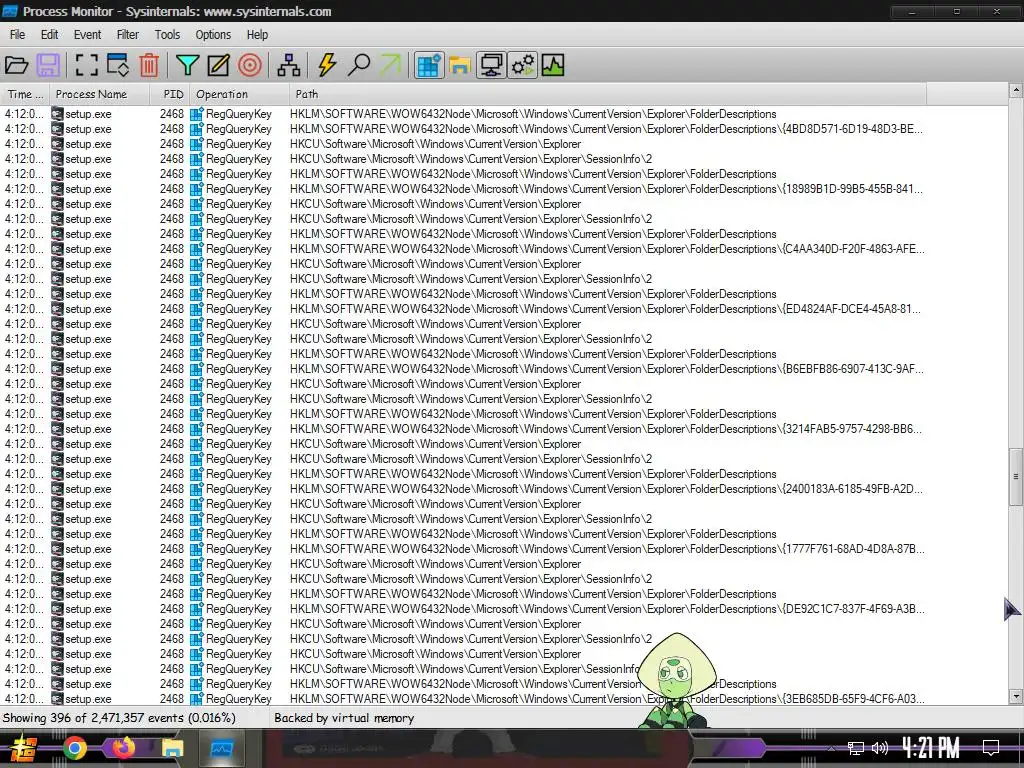Click the Time column header
This screenshot has width=1024, height=768.
point(25,94)
